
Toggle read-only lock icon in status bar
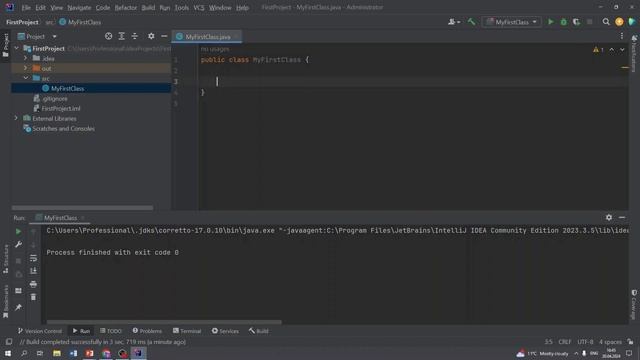tap(631, 342)
